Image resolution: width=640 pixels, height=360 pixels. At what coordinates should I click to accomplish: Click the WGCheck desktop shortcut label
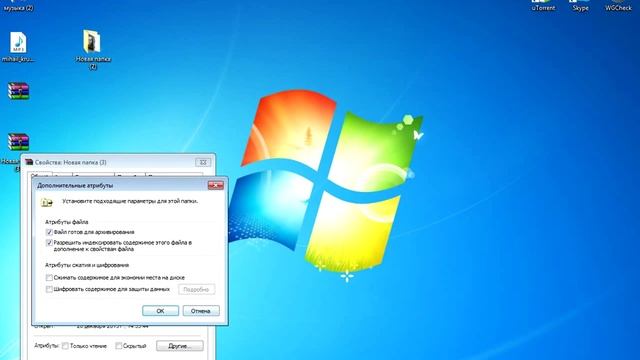[x=618, y=8]
